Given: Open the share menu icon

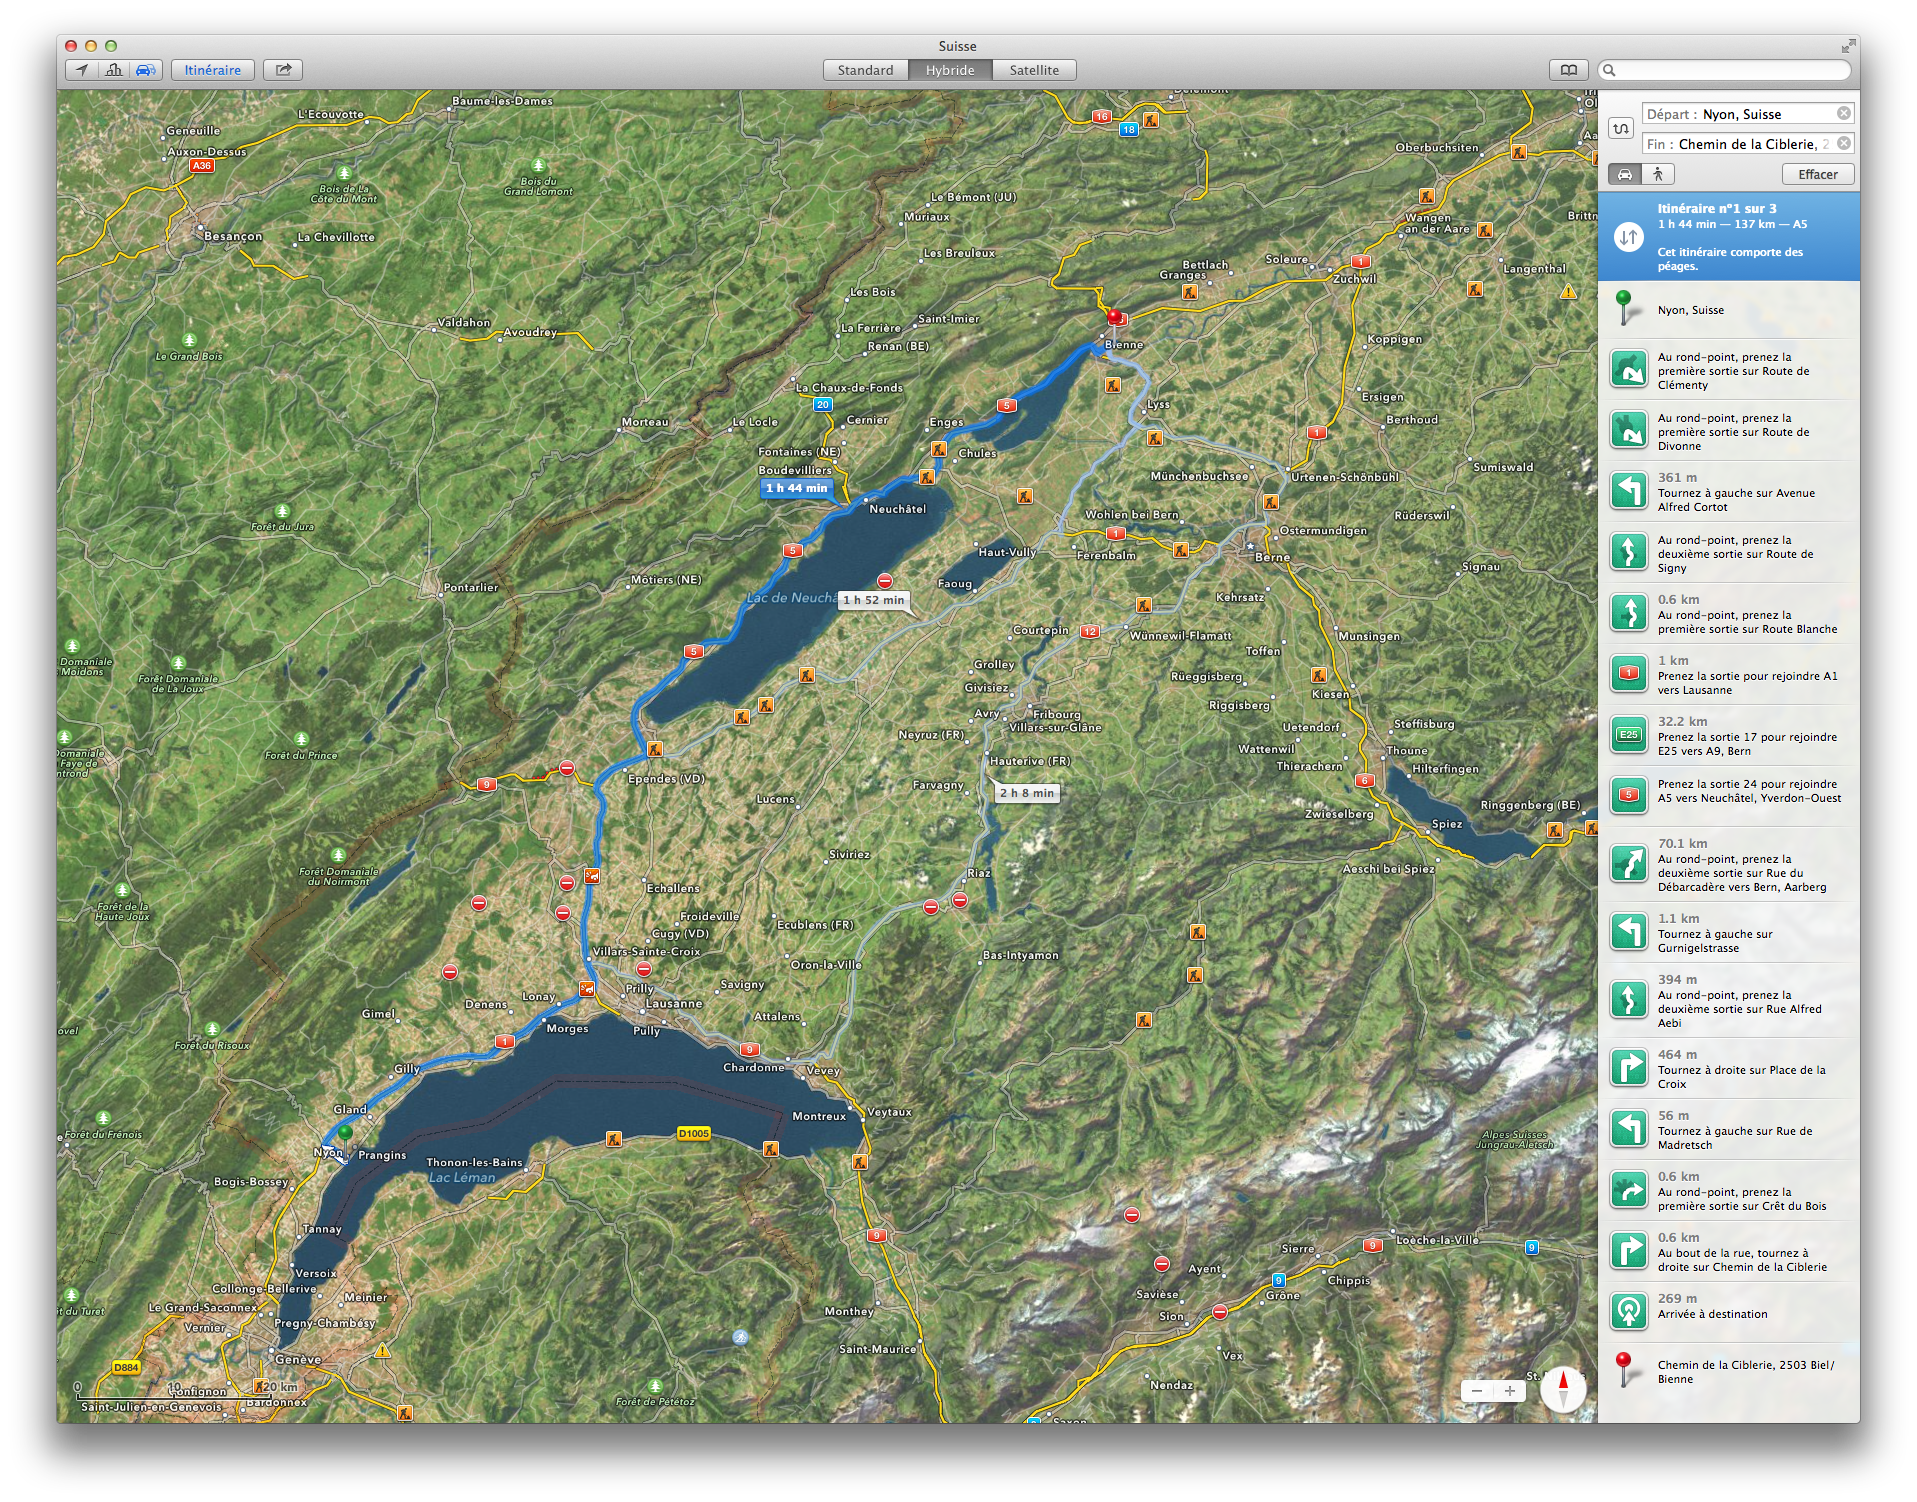Looking at the screenshot, I should pos(283,70).
